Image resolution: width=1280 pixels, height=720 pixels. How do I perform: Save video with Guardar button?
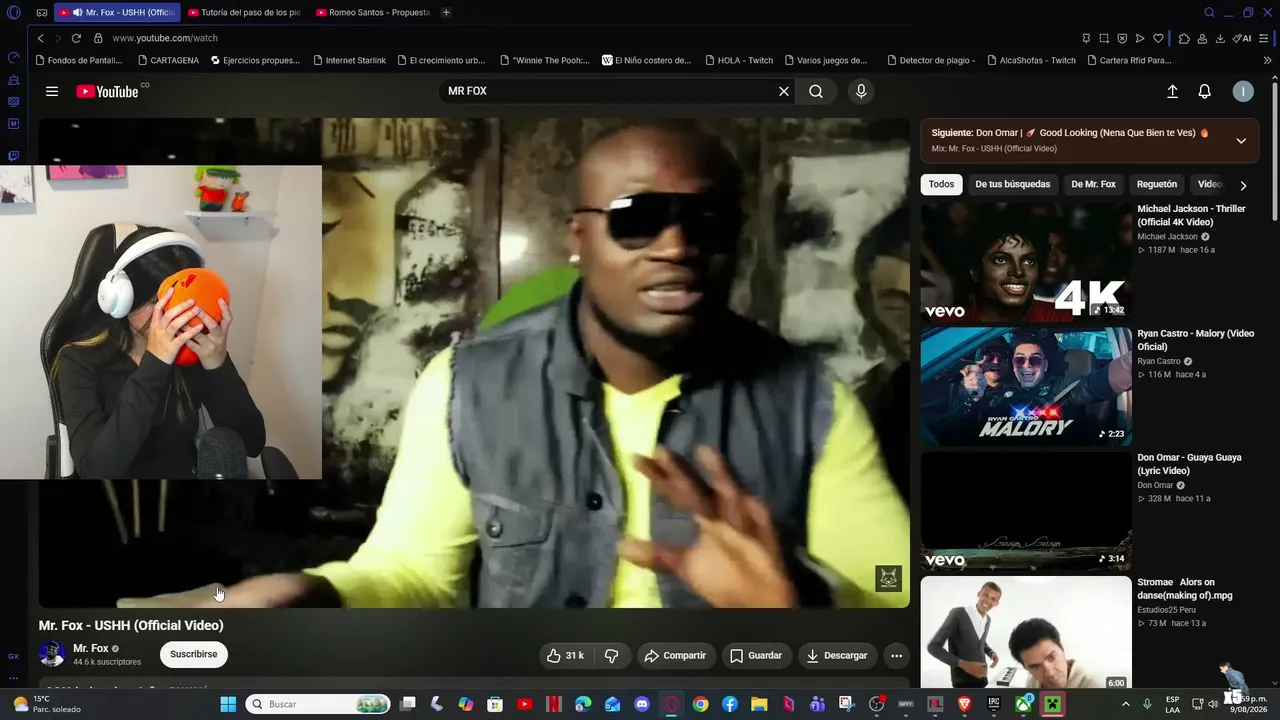756,656
